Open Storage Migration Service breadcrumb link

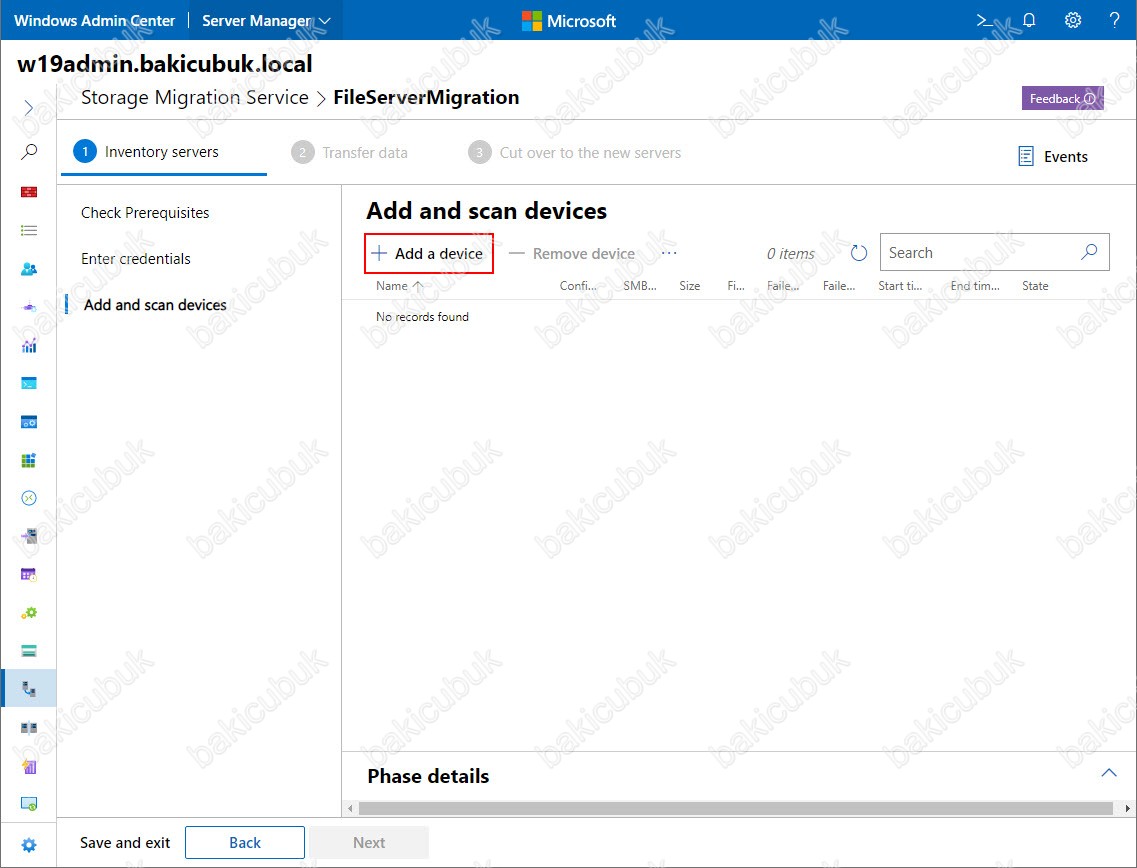195,98
